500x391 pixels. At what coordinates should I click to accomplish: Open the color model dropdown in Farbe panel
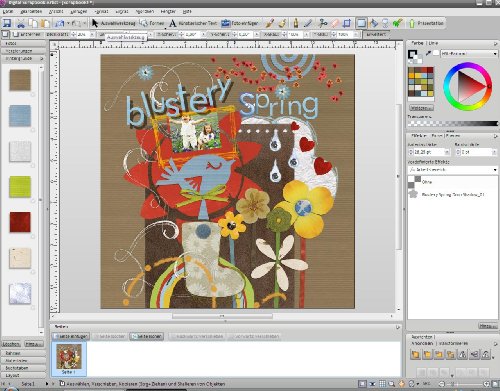pyautogui.click(x=469, y=53)
